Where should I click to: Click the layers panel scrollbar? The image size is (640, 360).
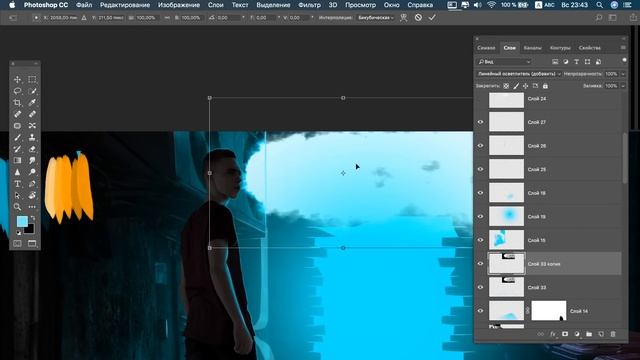(624, 159)
